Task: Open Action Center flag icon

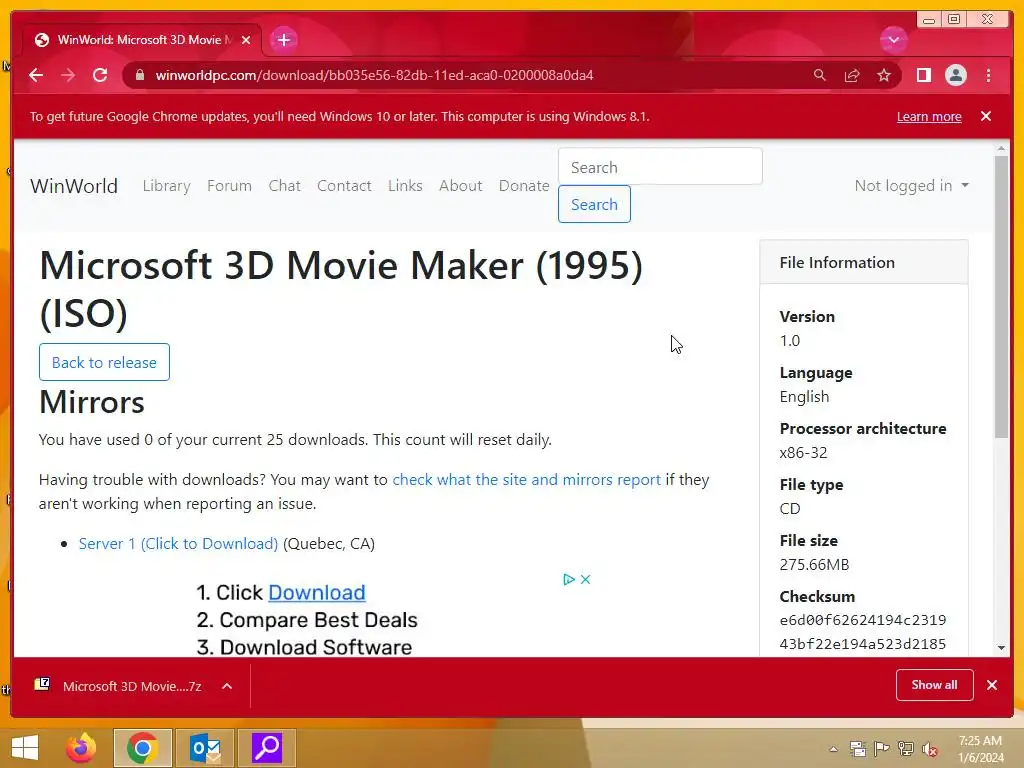Action: click(x=882, y=749)
